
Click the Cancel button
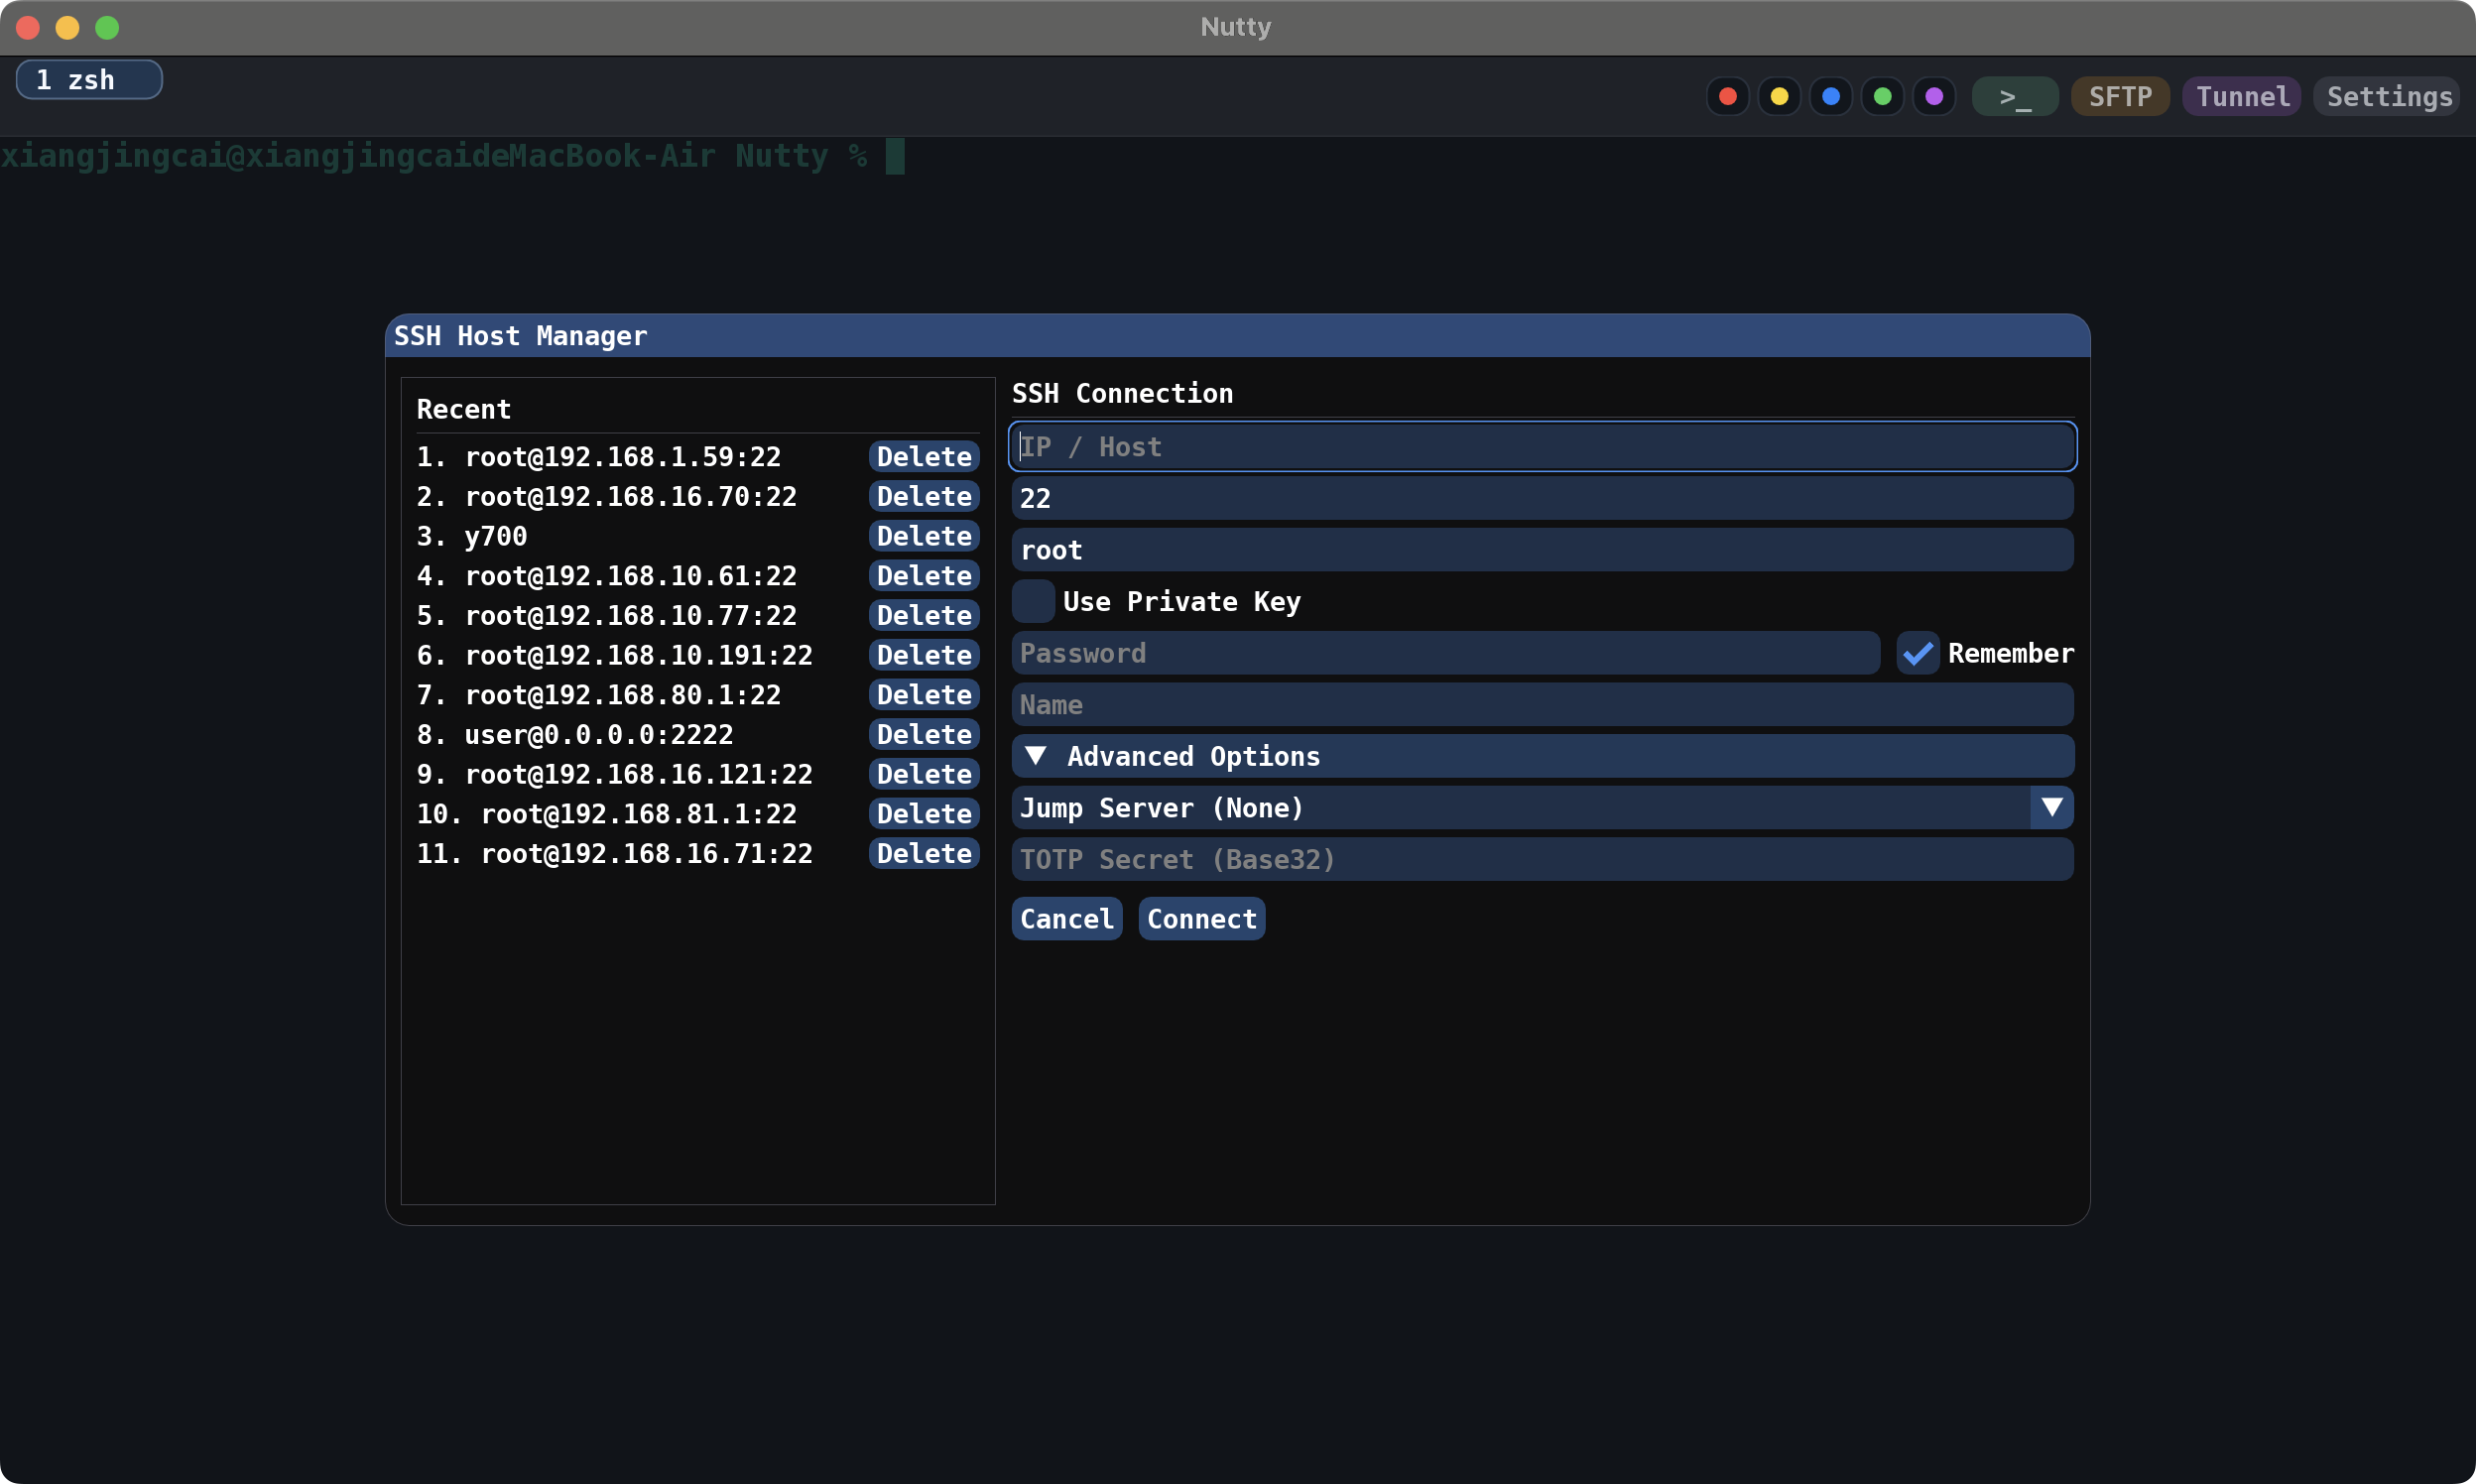(x=1067, y=919)
